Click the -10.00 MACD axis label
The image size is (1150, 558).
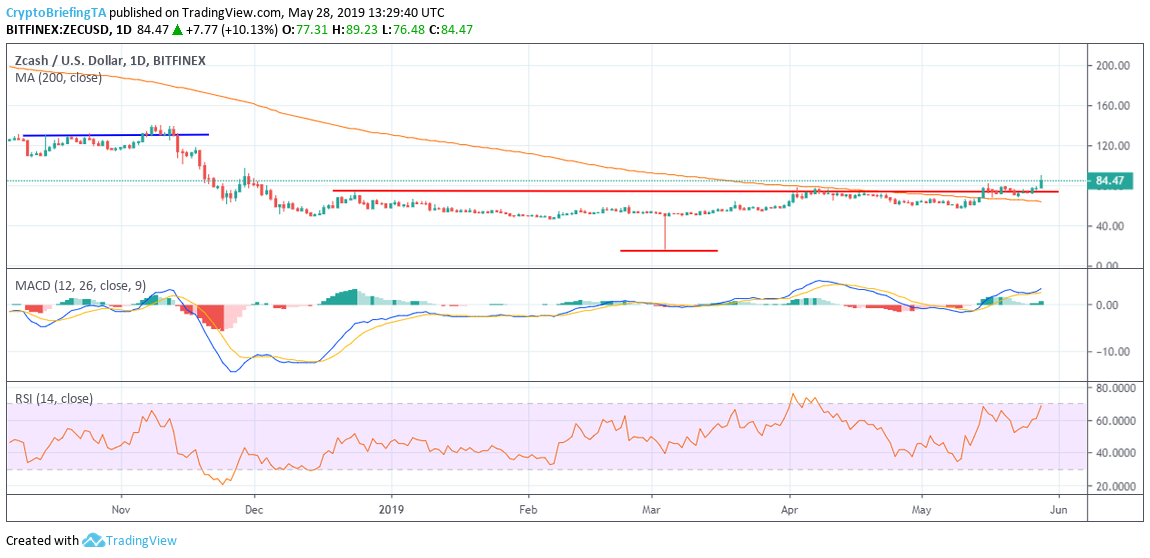click(1113, 351)
